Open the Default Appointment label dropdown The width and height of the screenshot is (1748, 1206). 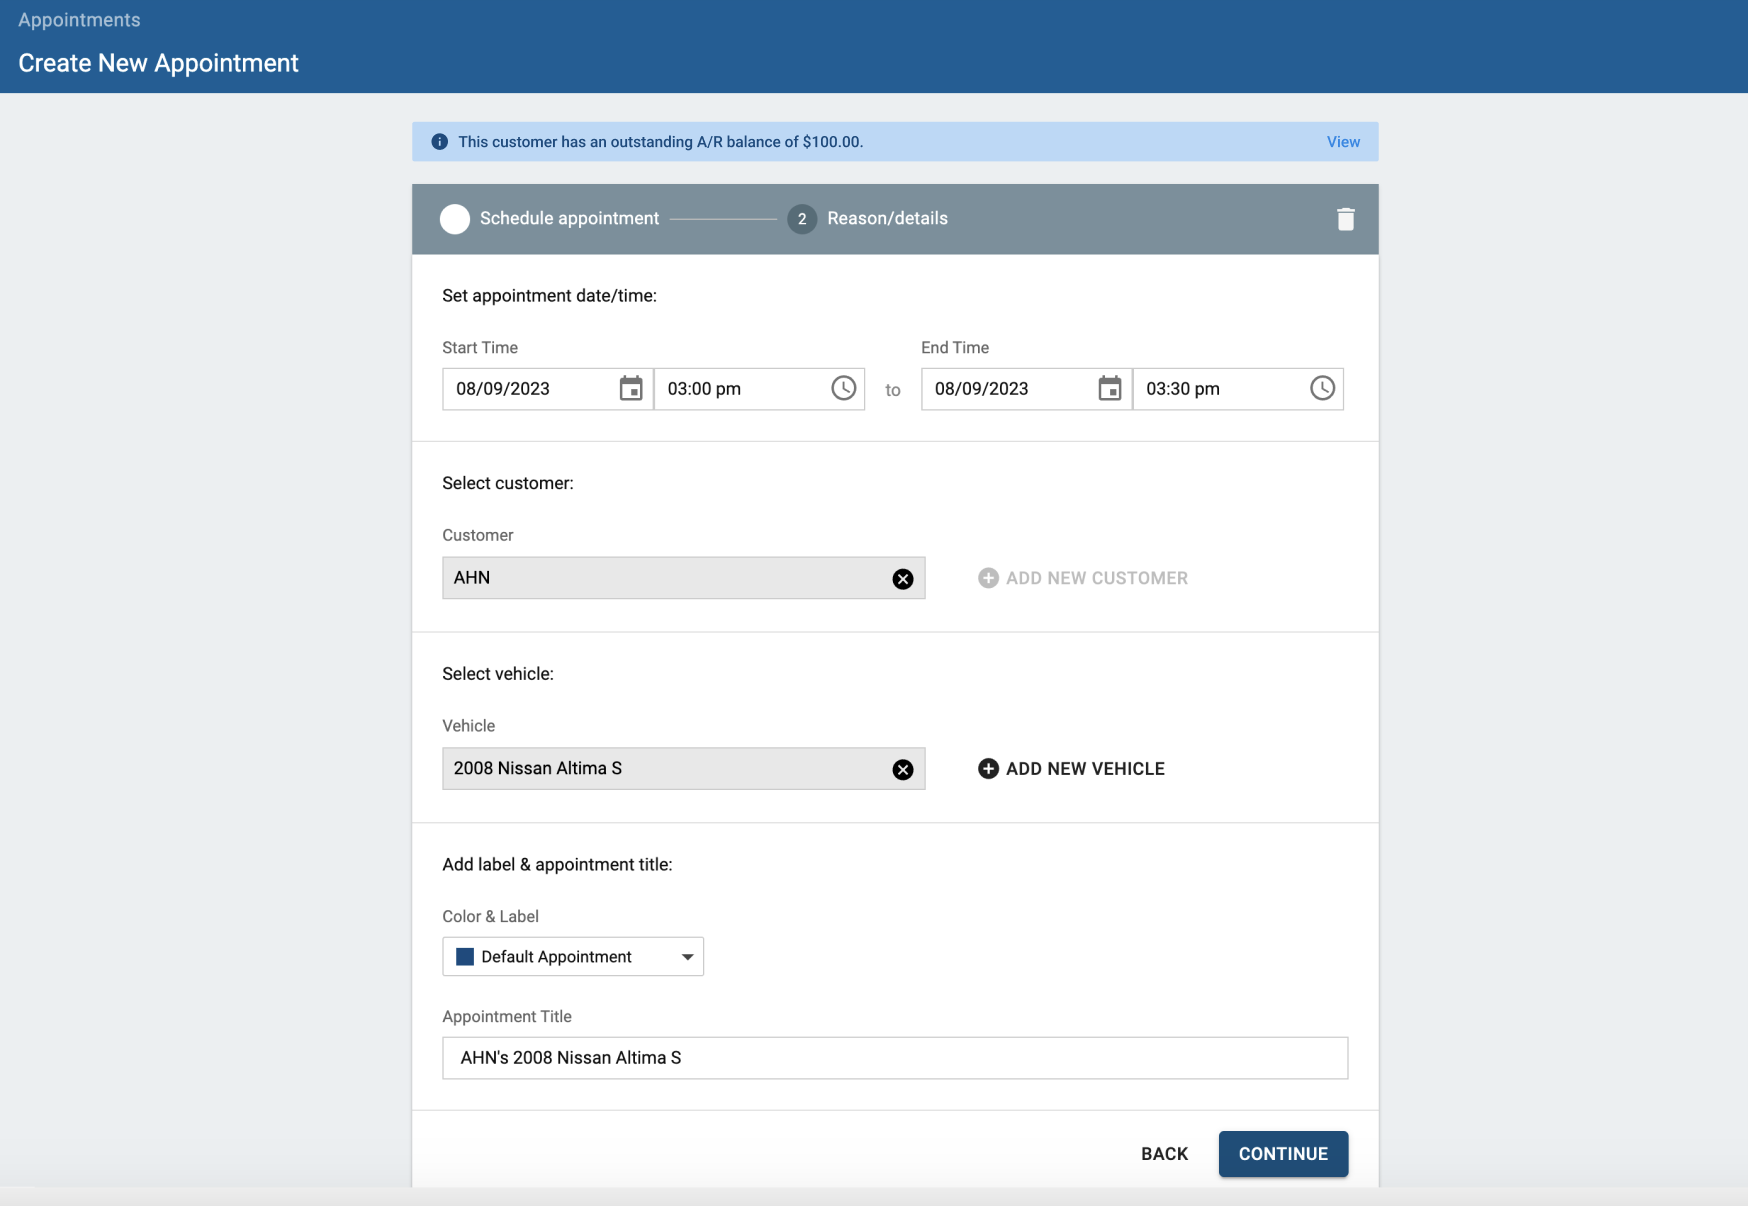tap(573, 957)
